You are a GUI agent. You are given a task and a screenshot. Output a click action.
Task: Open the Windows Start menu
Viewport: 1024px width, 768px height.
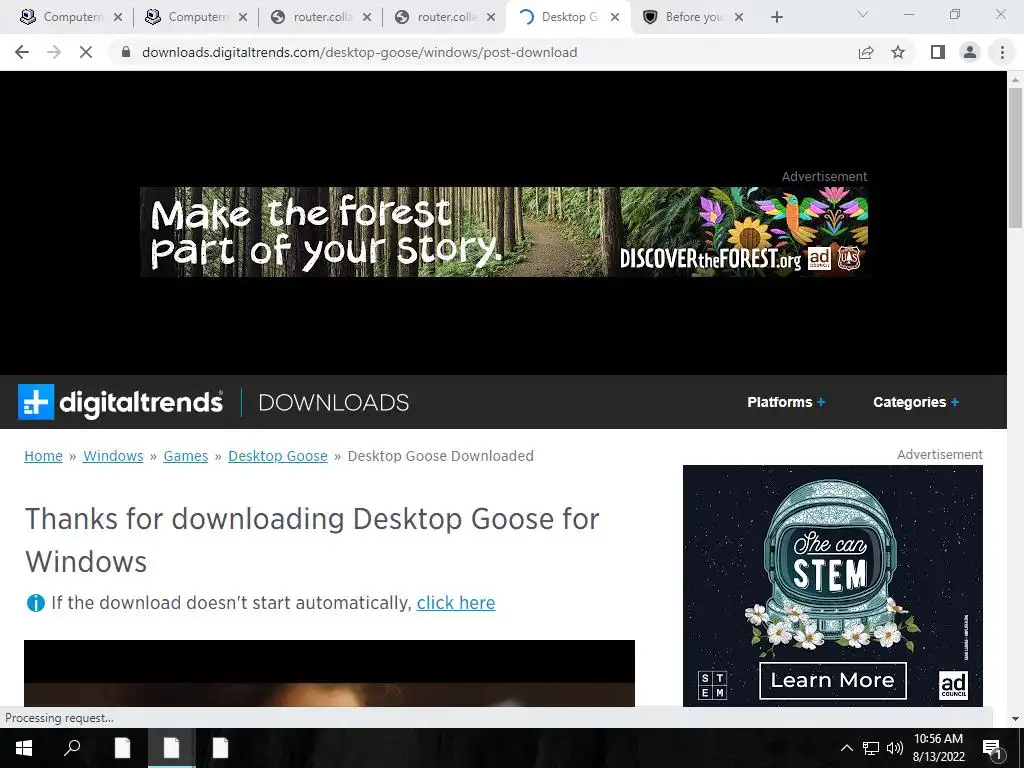pyautogui.click(x=24, y=748)
